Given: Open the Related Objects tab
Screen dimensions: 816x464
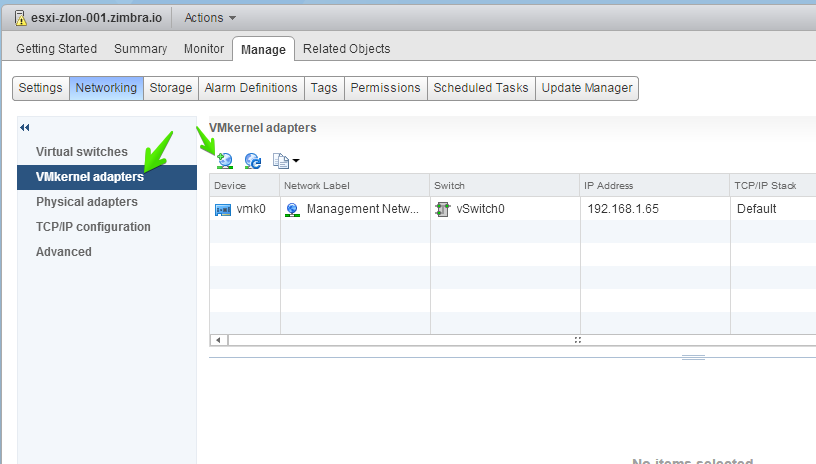Looking at the screenshot, I should [x=347, y=49].
